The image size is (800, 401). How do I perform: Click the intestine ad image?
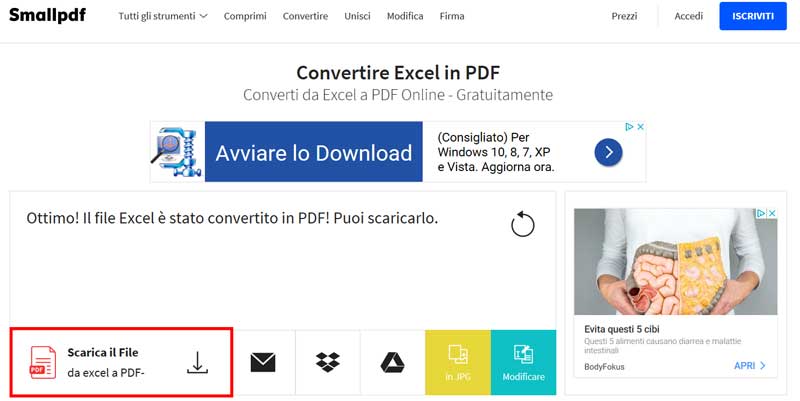click(x=676, y=261)
